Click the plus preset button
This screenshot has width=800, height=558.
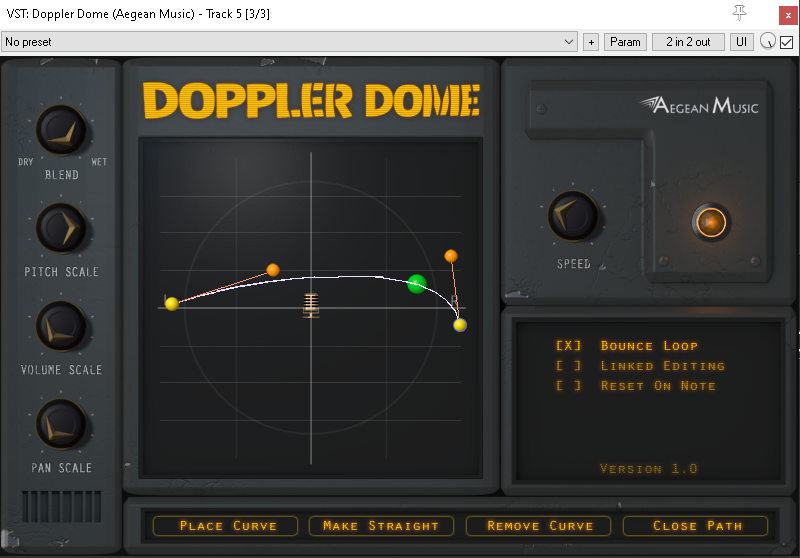[x=591, y=42]
